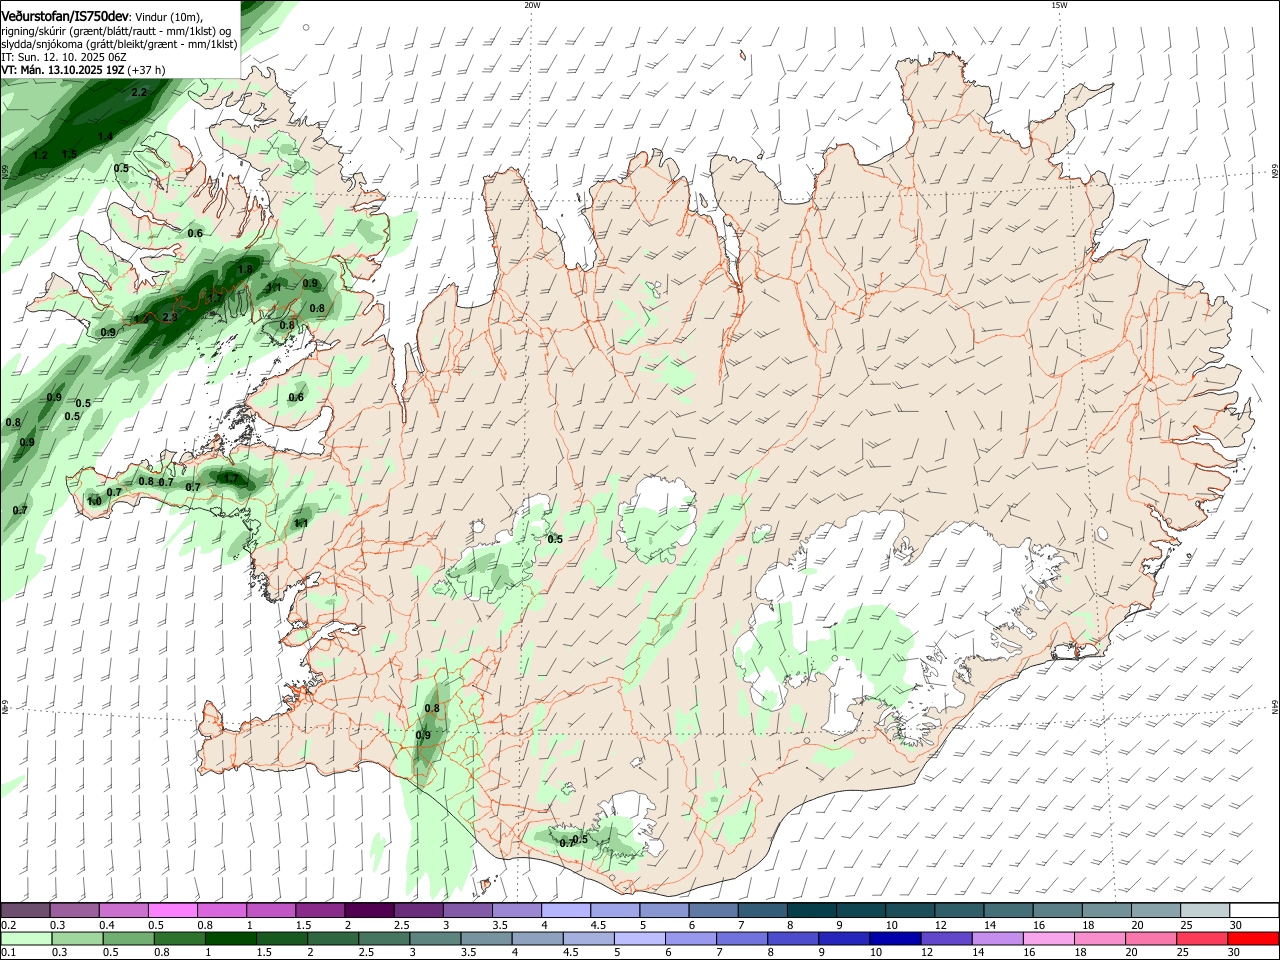
Task: Pick lower legend swatch starting at 12
Action: [x=947, y=938]
